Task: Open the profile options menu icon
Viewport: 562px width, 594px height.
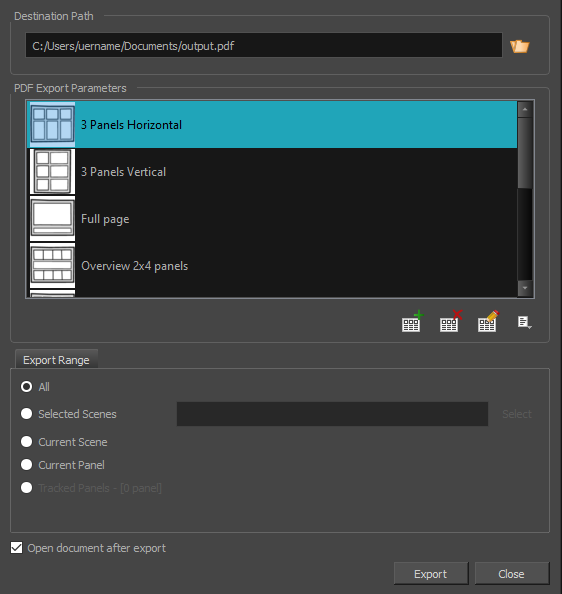Action: [525, 323]
